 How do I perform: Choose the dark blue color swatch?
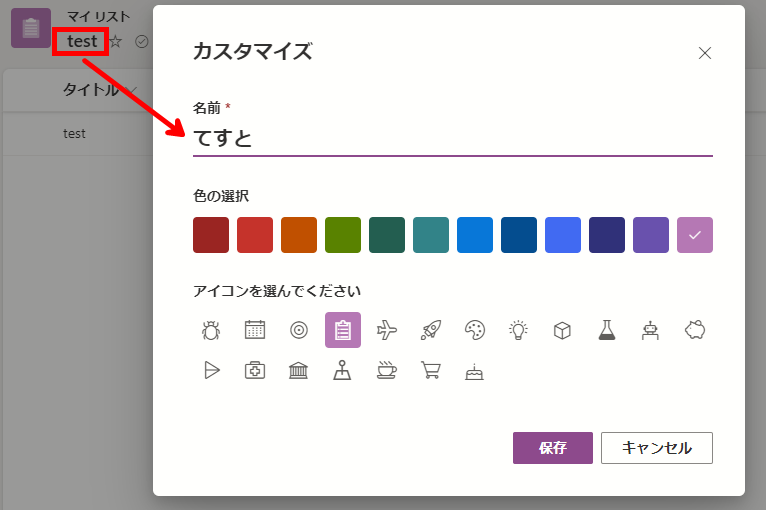pyautogui.click(x=519, y=235)
